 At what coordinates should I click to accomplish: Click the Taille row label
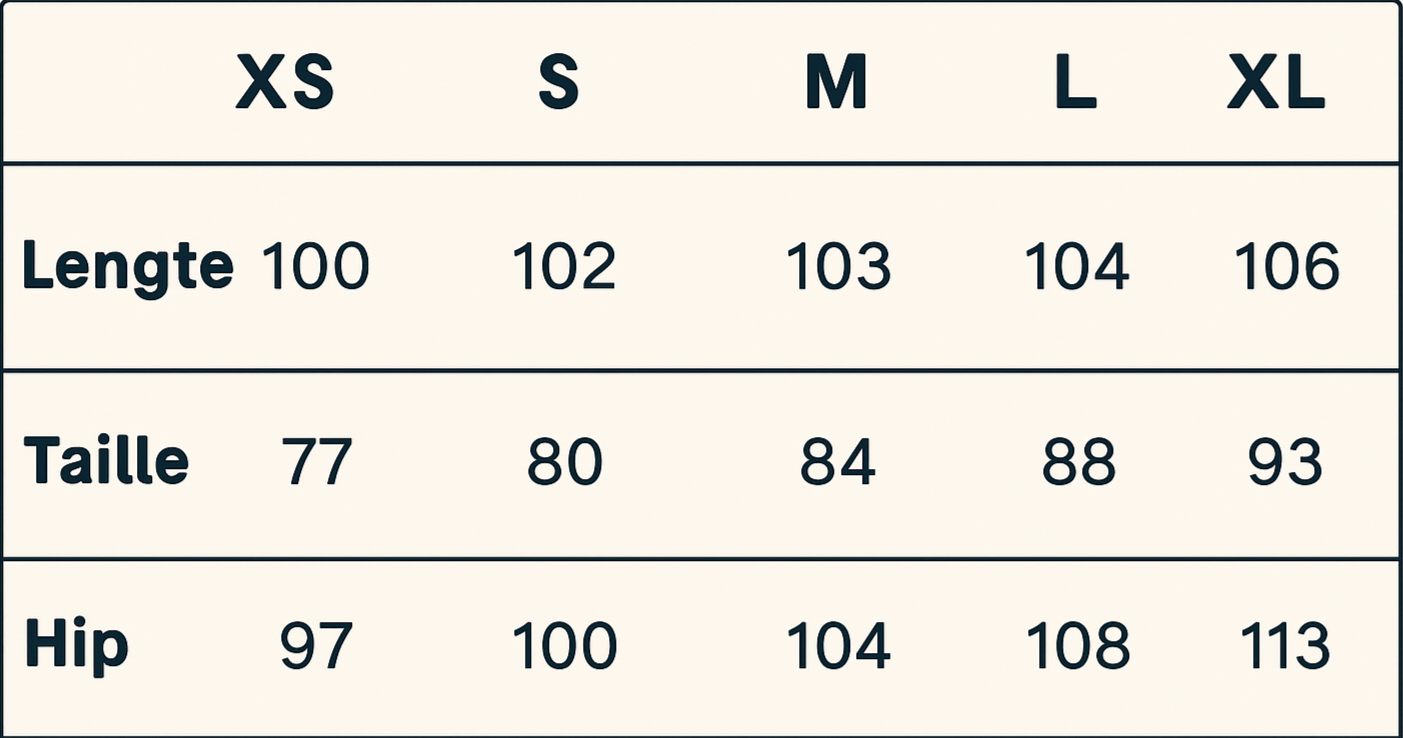tap(106, 461)
